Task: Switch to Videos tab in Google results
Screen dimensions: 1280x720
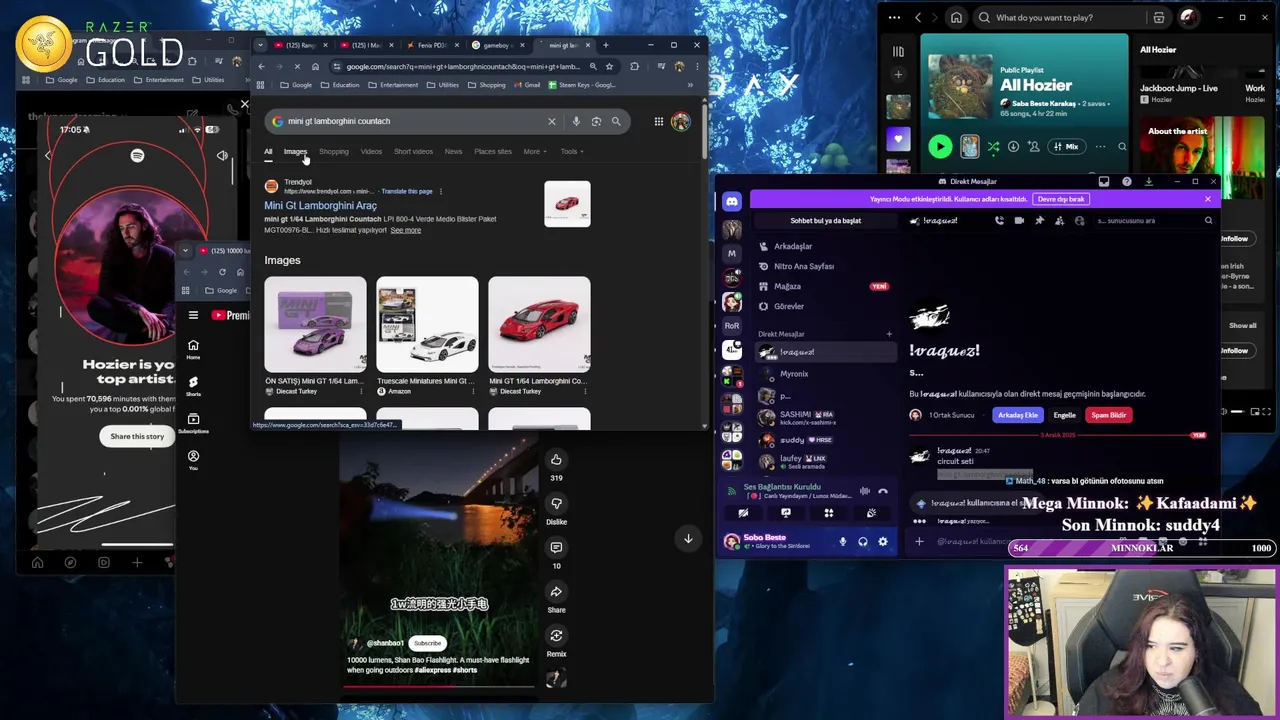Action: [371, 152]
